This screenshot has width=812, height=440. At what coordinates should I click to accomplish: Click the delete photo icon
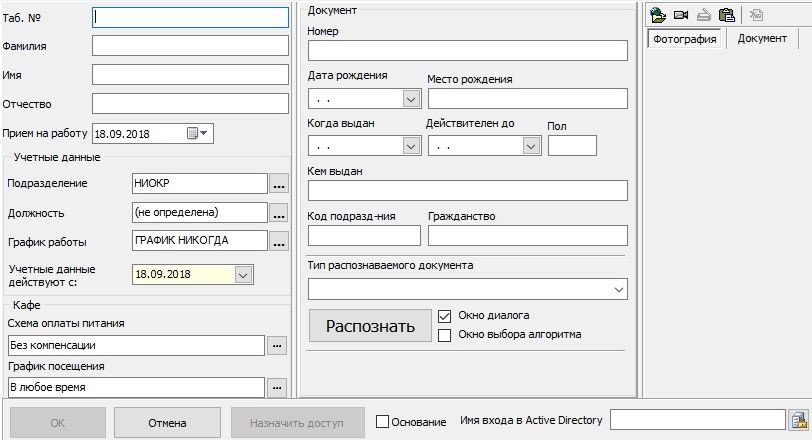pos(757,15)
